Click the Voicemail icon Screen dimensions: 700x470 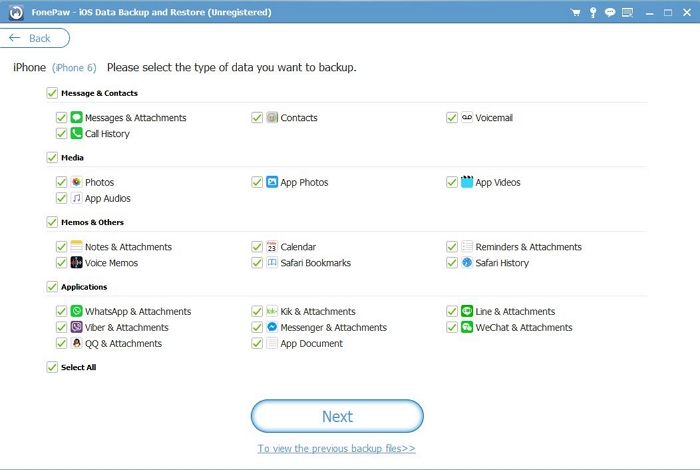click(x=467, y=117)
